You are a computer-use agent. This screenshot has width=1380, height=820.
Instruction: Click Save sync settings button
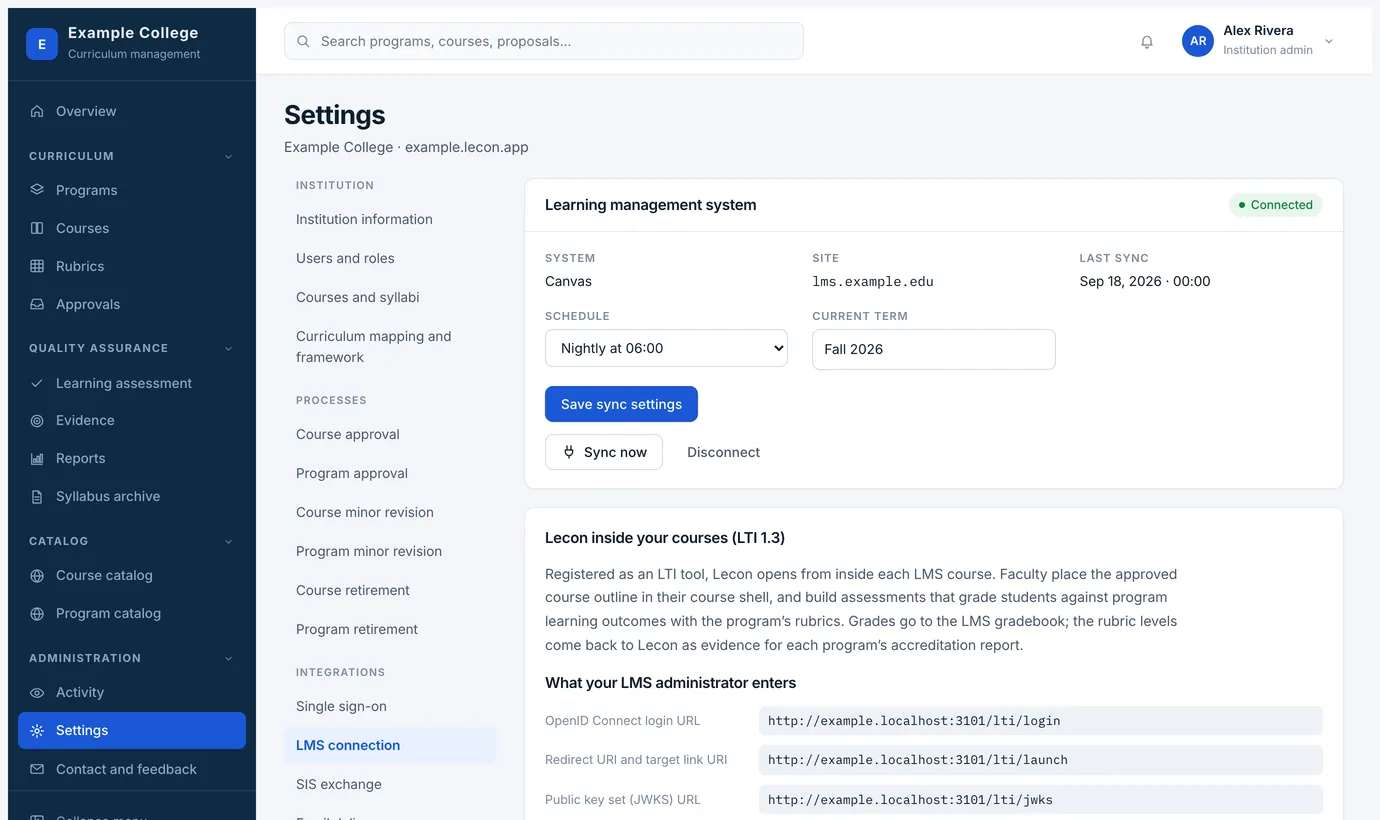click(x=621, y=404)
